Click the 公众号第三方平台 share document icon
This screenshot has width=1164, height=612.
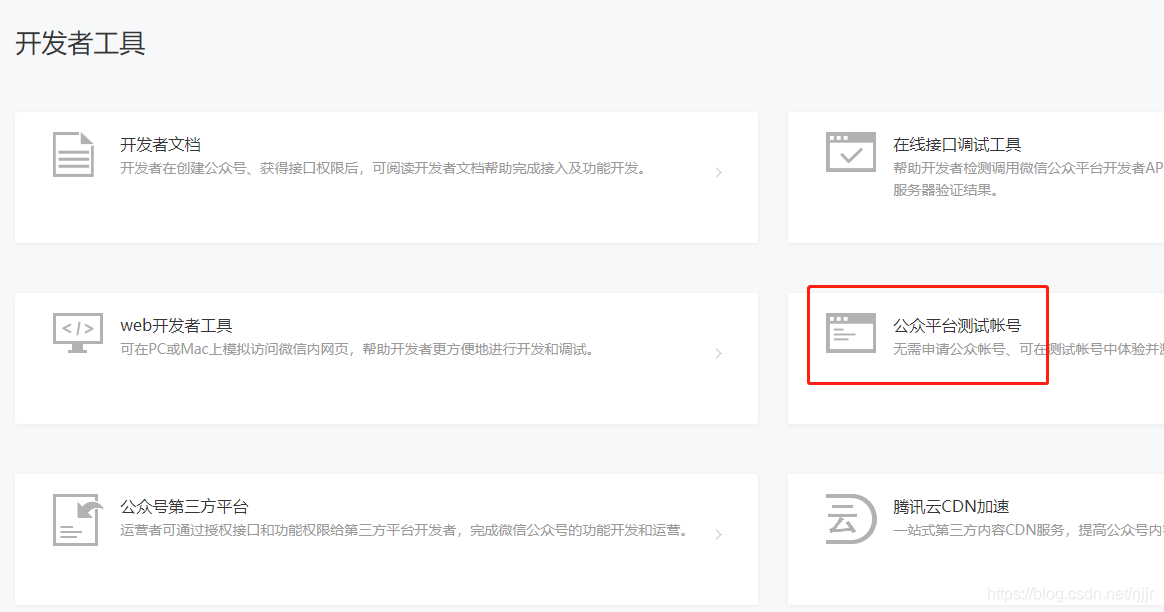pyautogui.click(x=77, y=520)
